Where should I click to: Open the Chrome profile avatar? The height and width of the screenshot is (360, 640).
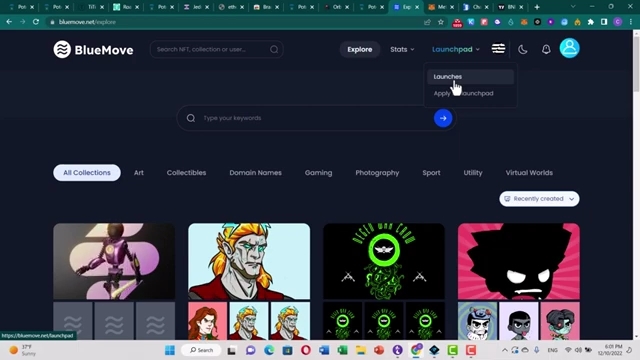tap(618, 22)
